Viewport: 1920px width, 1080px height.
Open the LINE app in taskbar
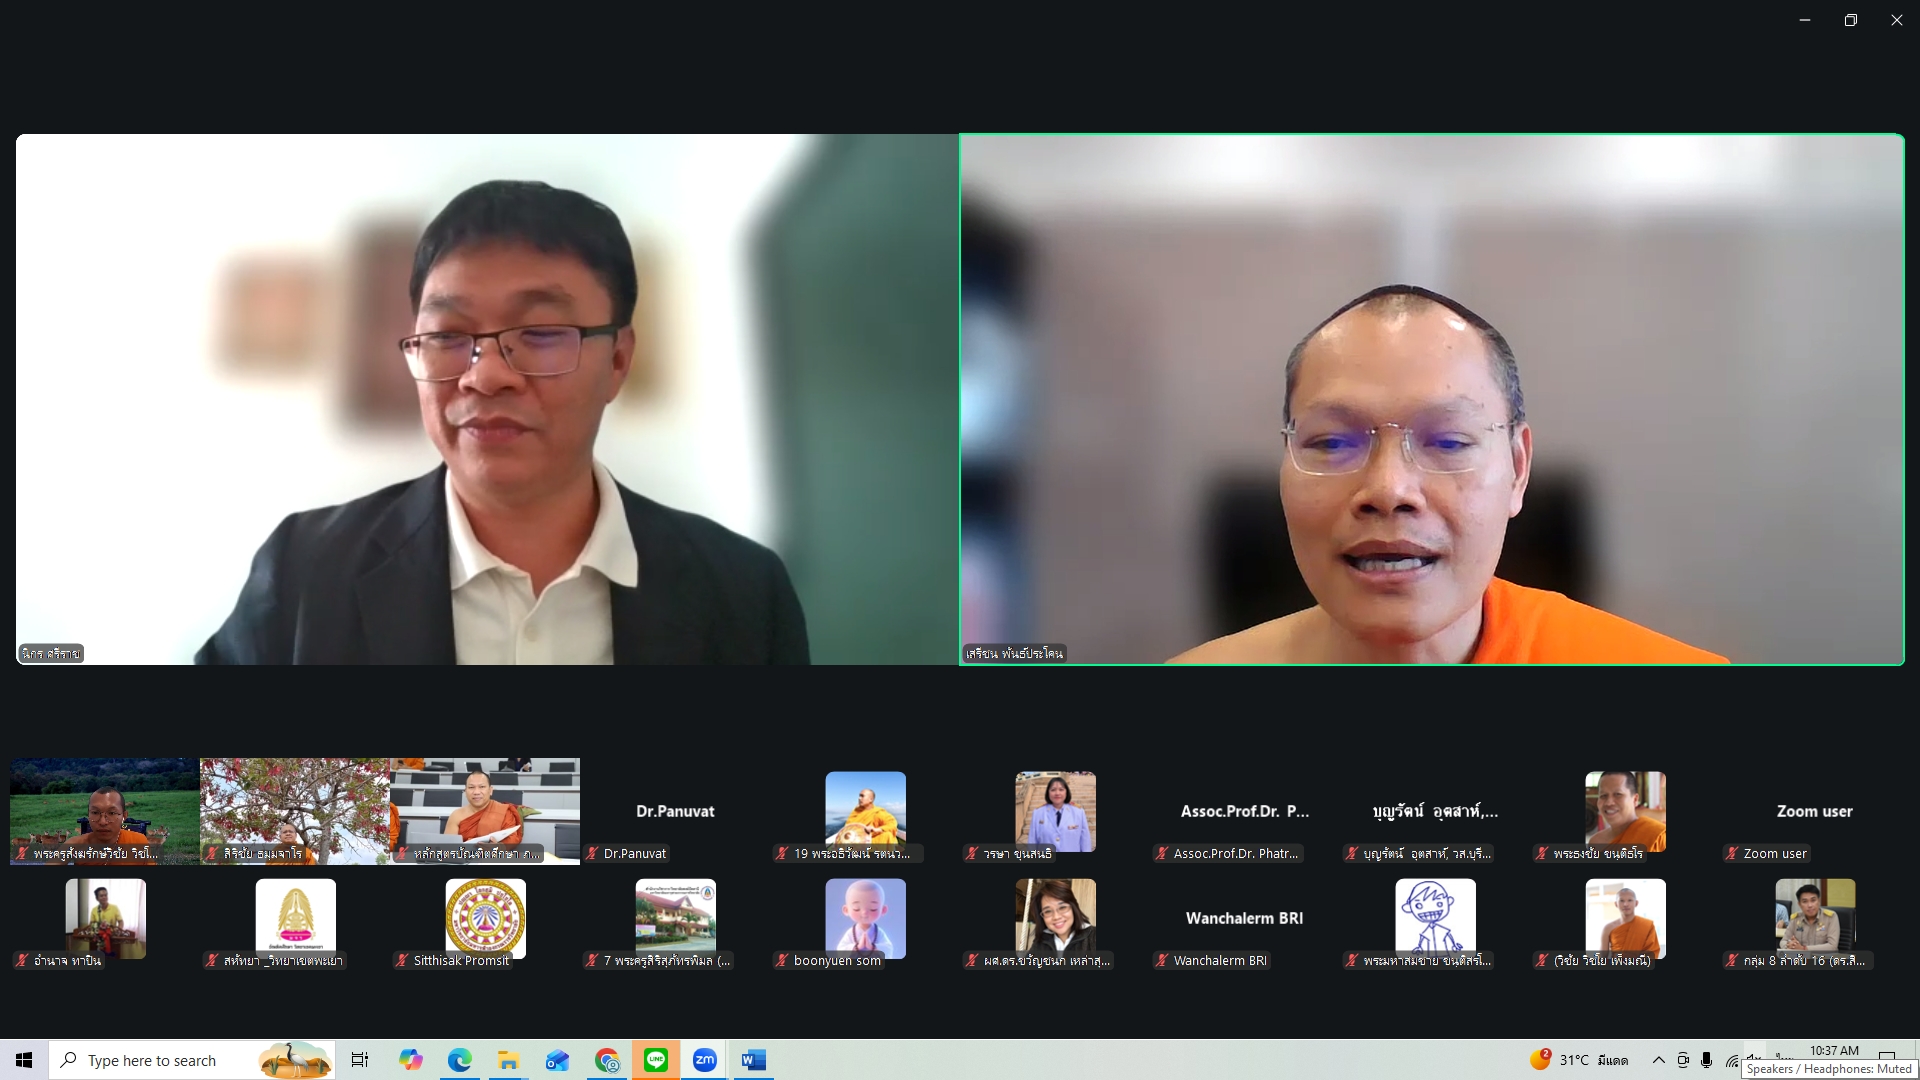pos(656,1060)
